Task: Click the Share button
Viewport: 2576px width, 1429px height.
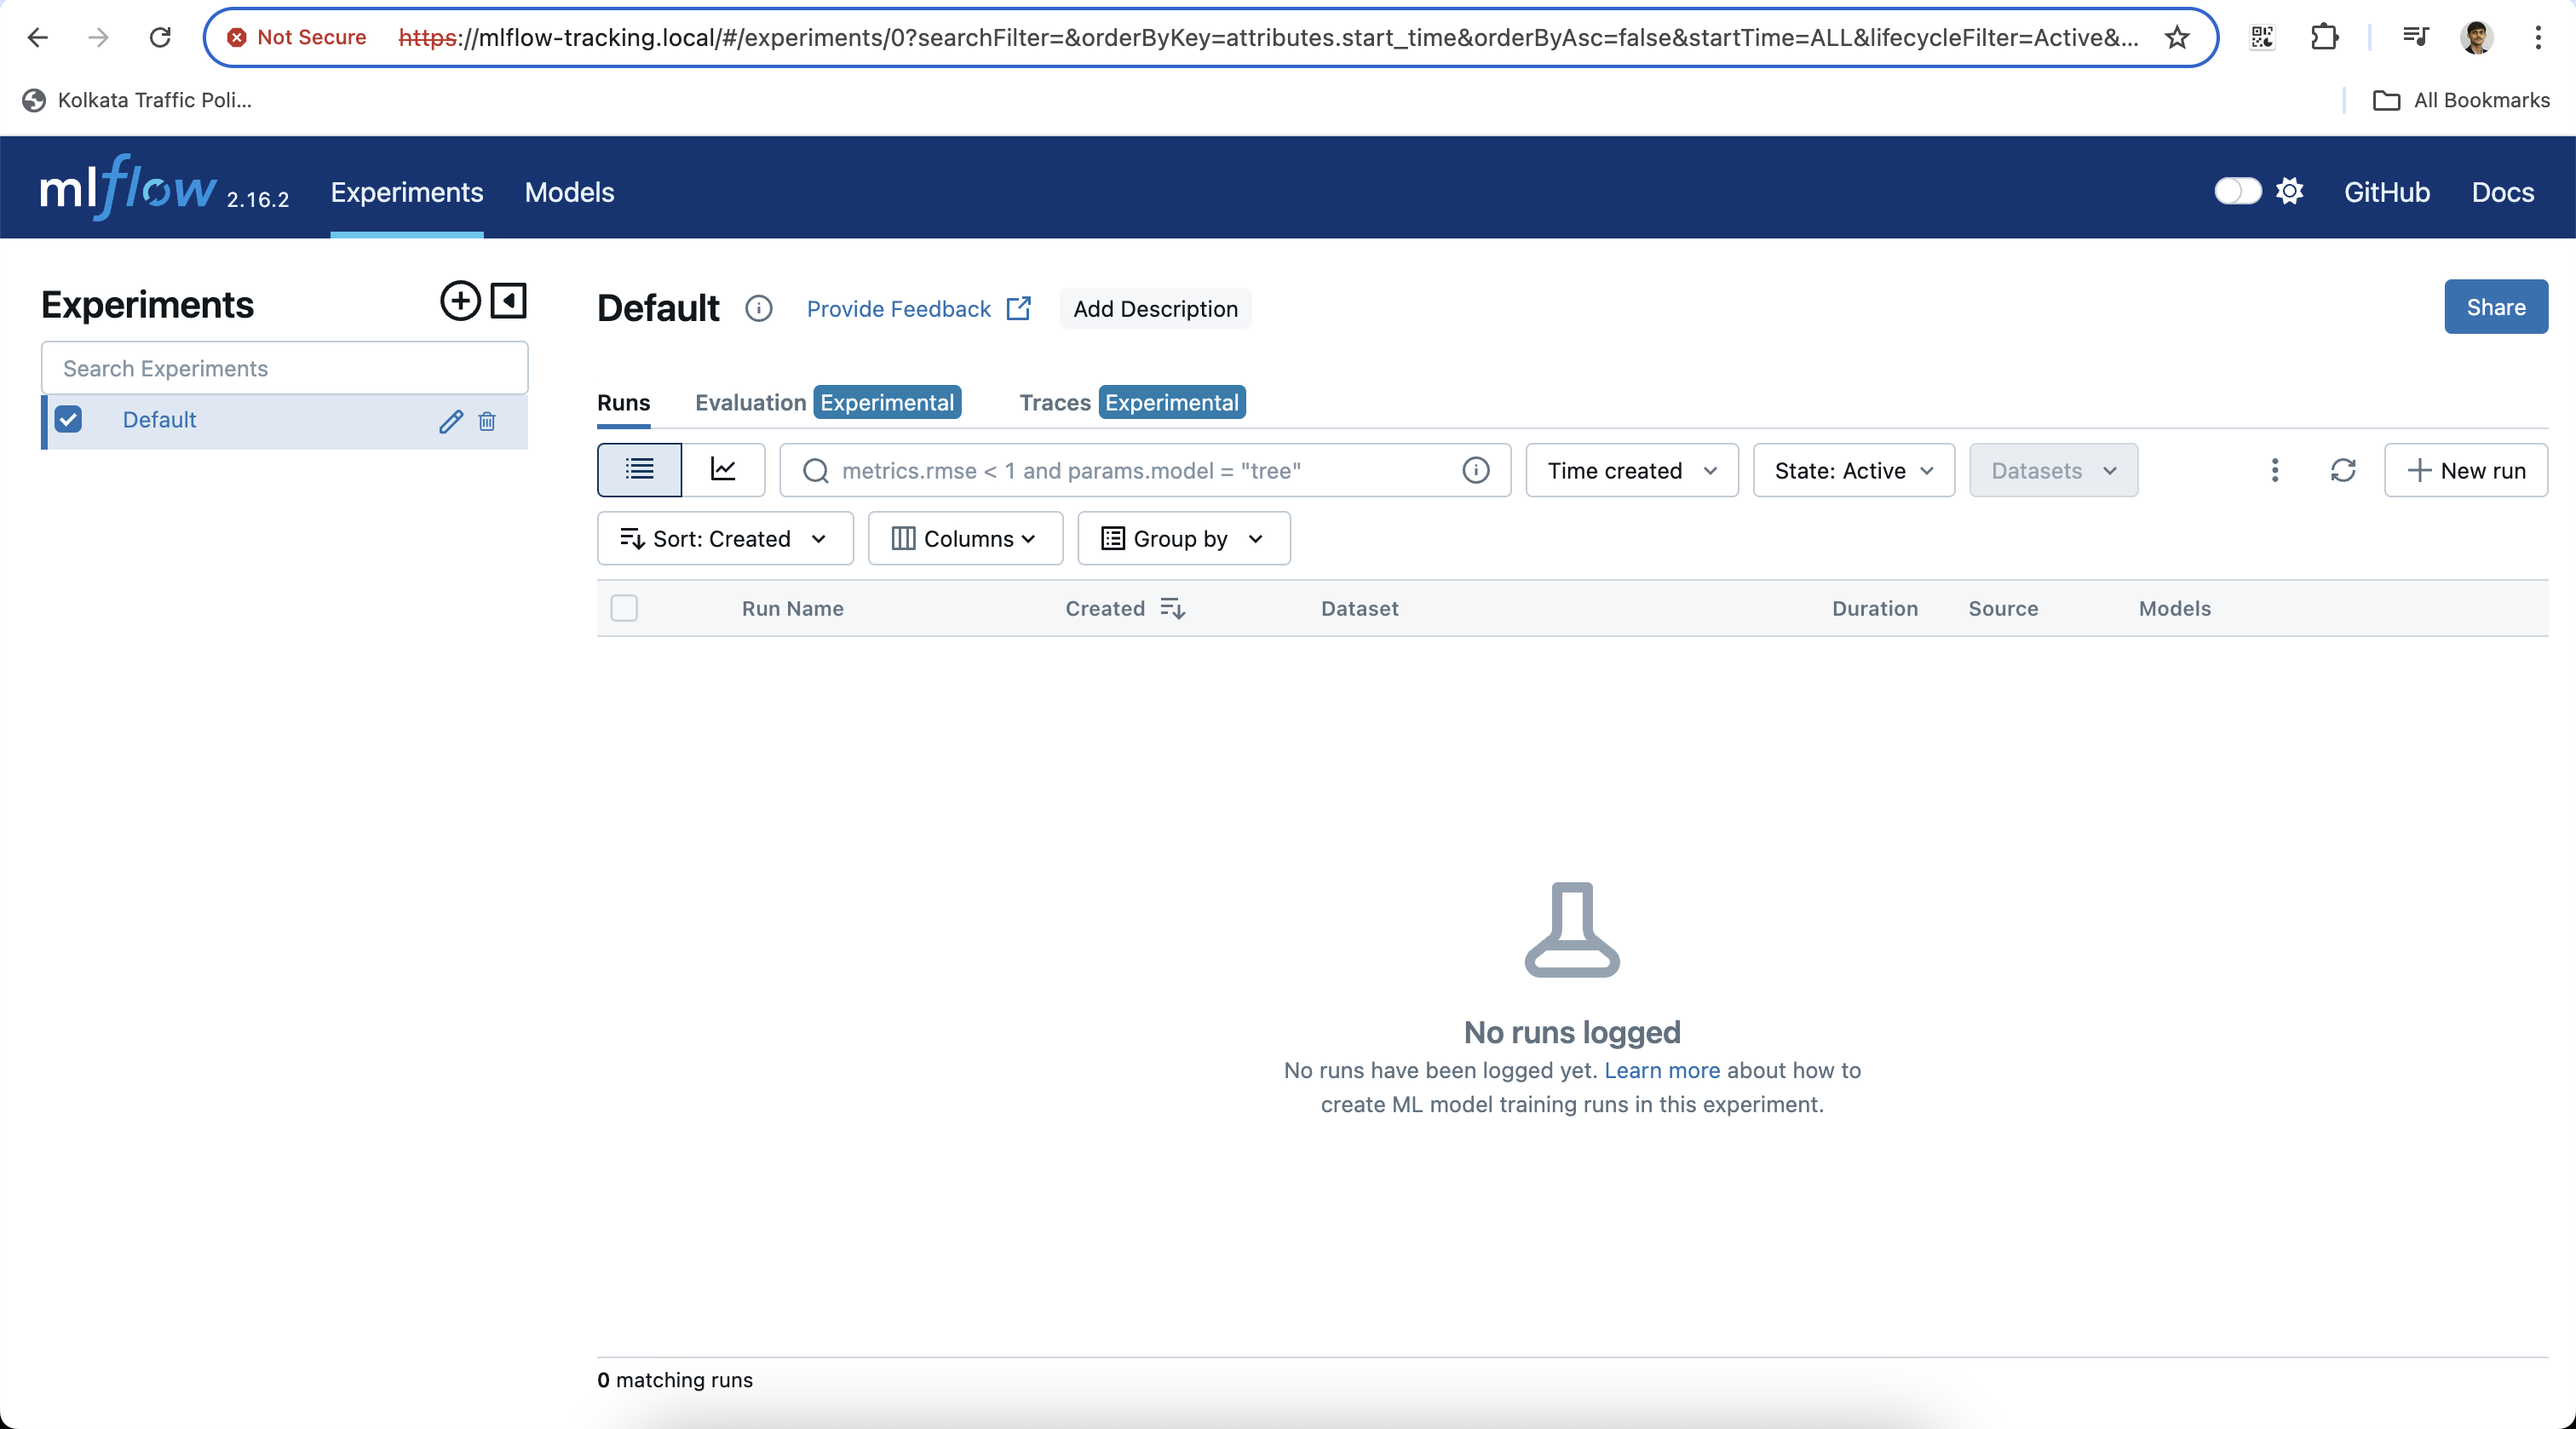Action: pos(2495,307)
